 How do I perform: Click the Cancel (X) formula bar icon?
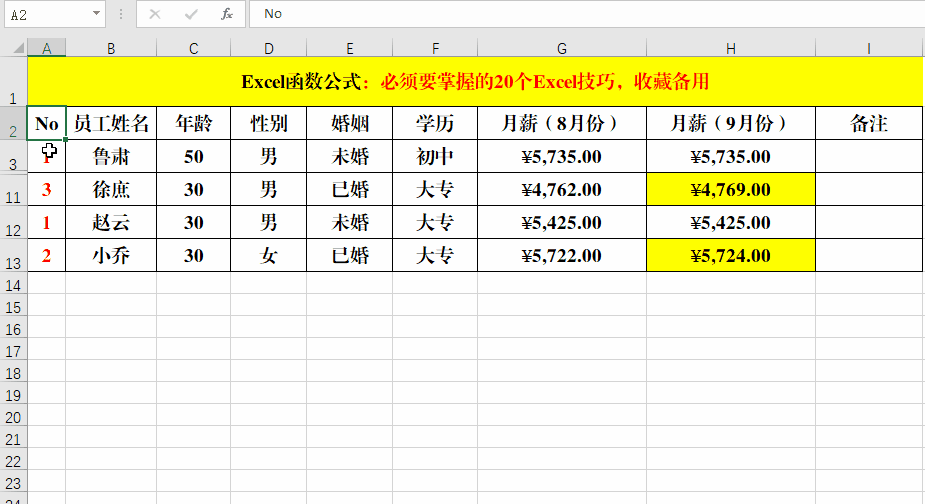pos(155,14)
